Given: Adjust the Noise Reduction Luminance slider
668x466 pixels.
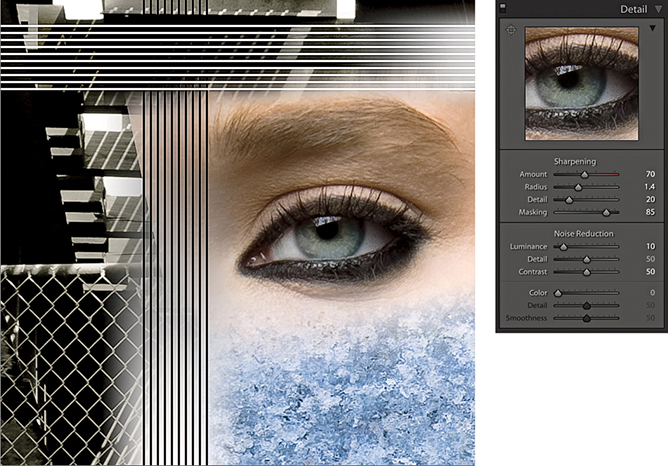Looking at the screenshot, I should click(564, 247).
